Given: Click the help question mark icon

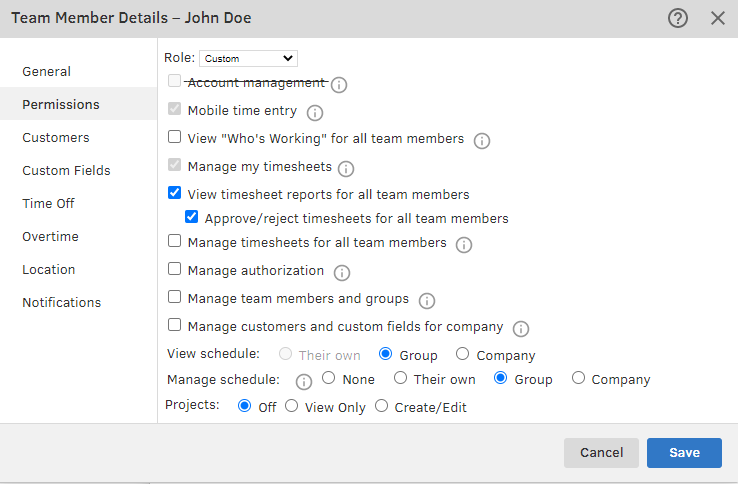Looking at the screenshot, I should (678, 18).
